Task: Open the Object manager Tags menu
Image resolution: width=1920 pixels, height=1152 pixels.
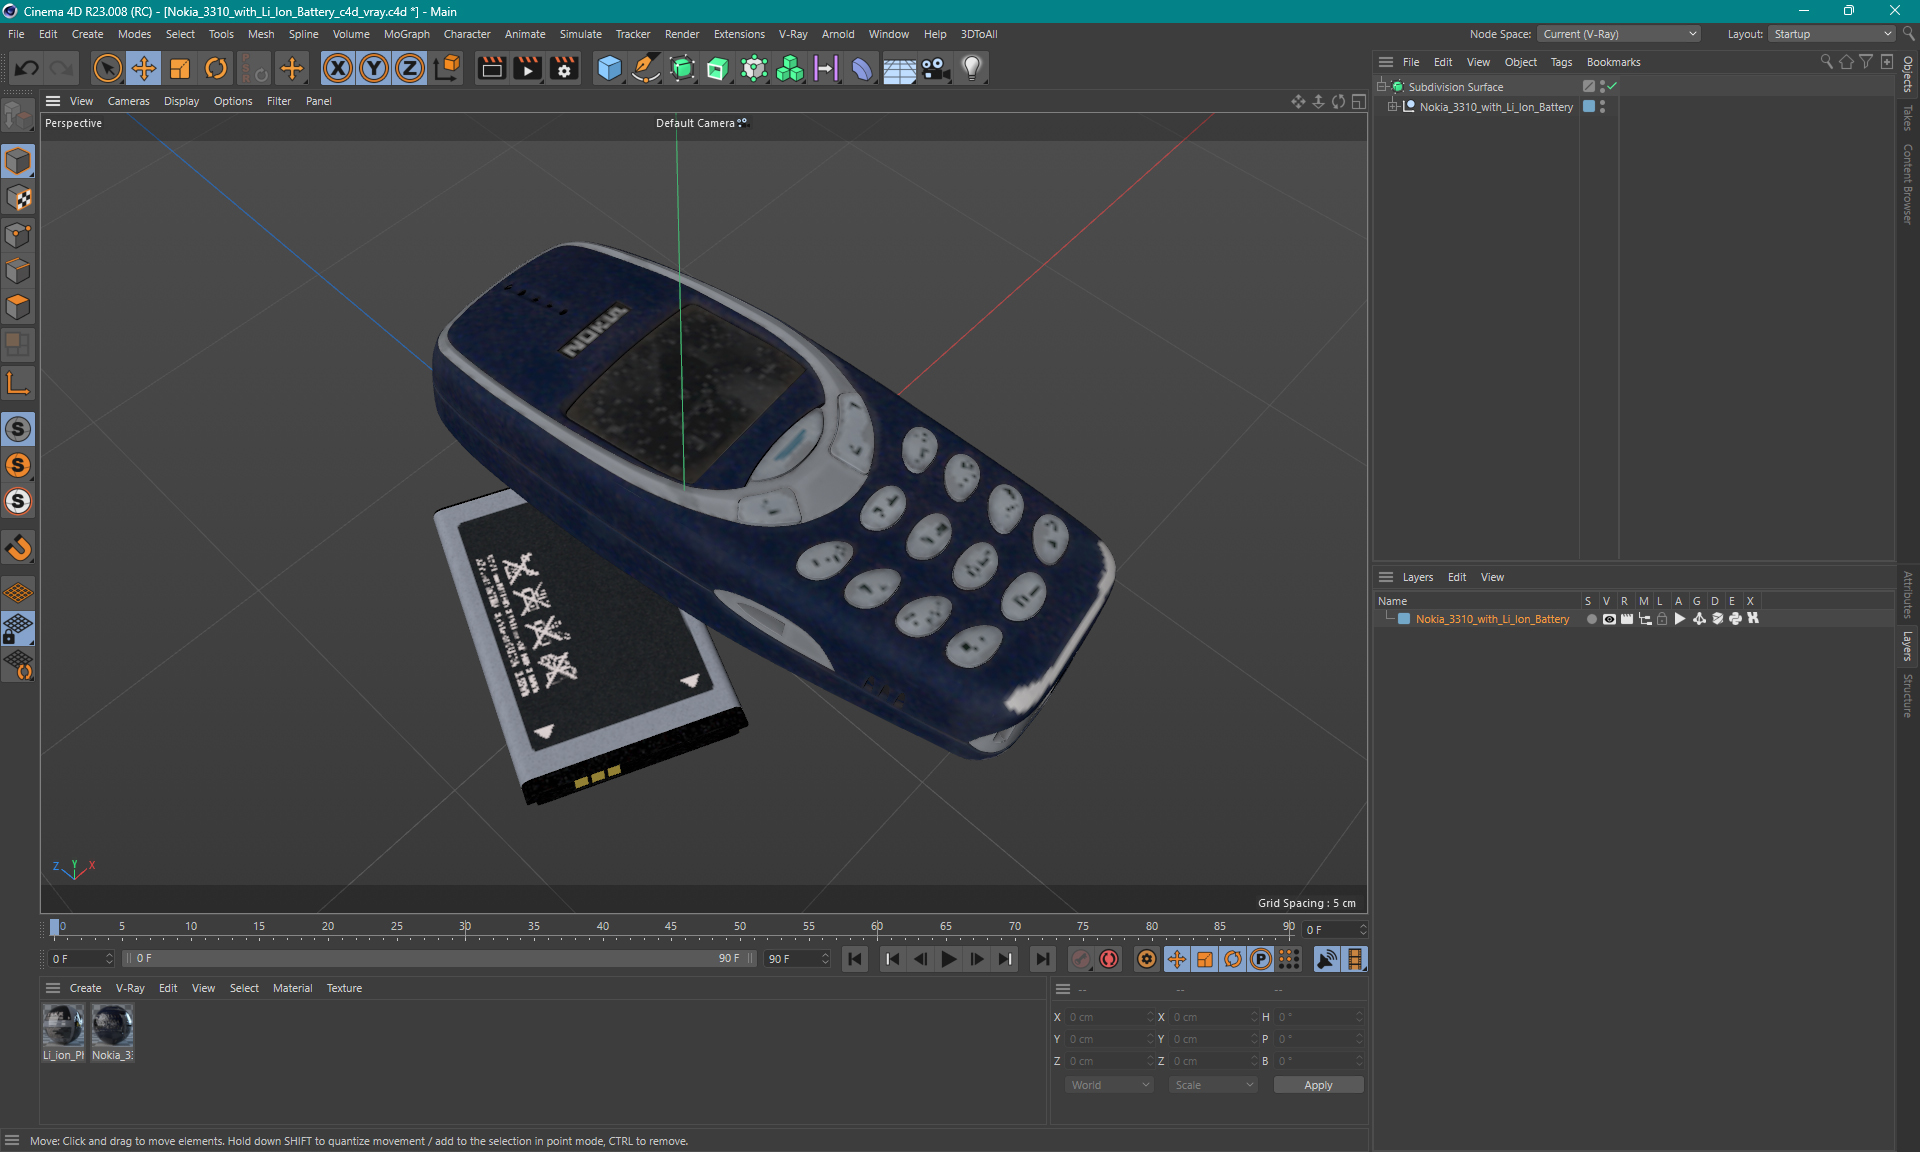Action: [1561, 62]
